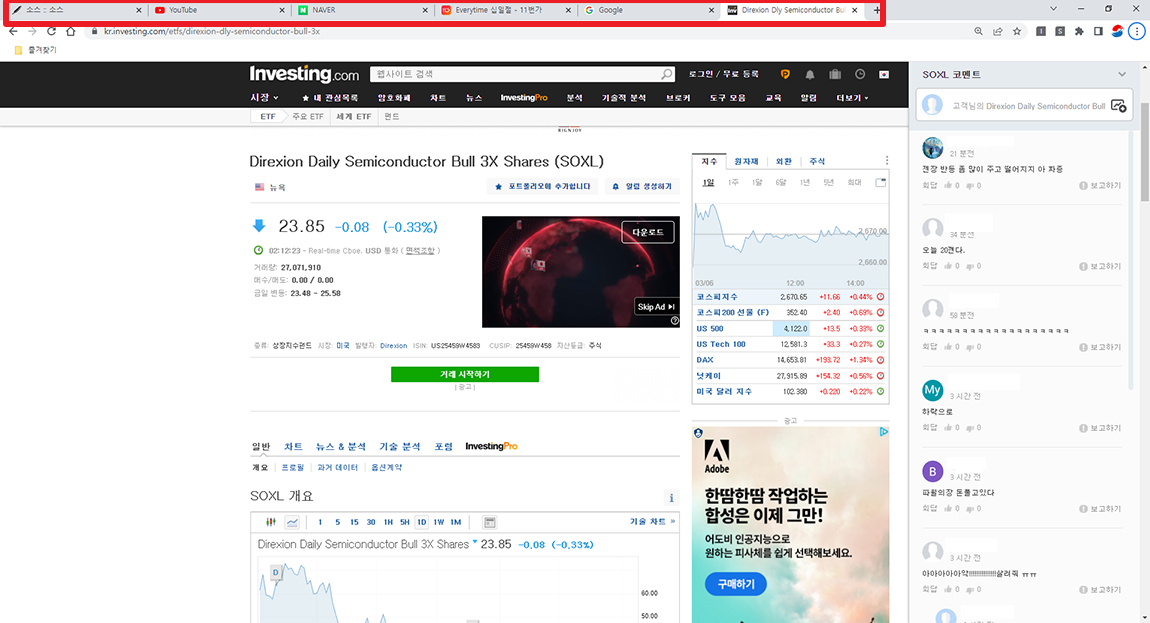1150x623 pixels.
Task: Click the ad info icon on video ad
Action: tap(675, 321)
